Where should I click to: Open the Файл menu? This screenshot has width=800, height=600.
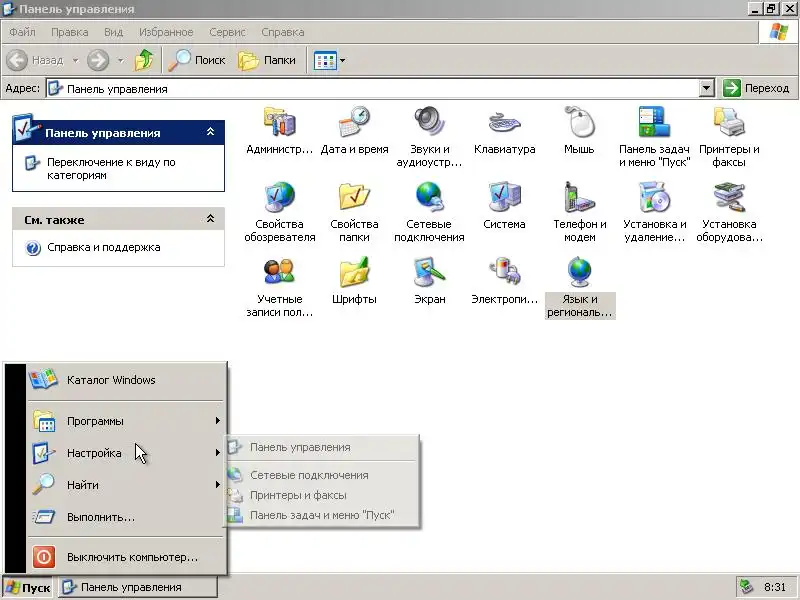[22, 32]
